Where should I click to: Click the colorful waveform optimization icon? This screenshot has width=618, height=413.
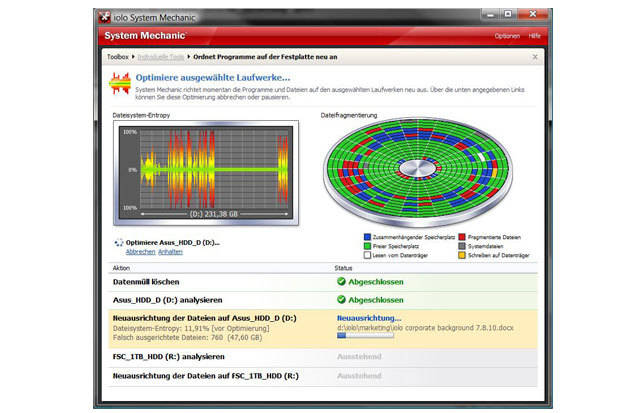pyautogui.click(x=120, y=84)
